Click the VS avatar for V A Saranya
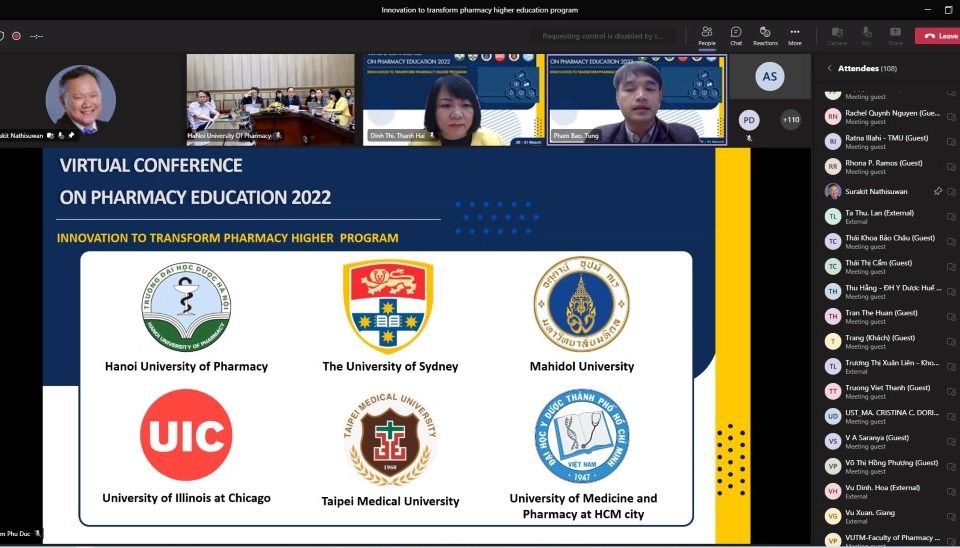This screenshot has width=960, height=548. [x=833, y=441]
